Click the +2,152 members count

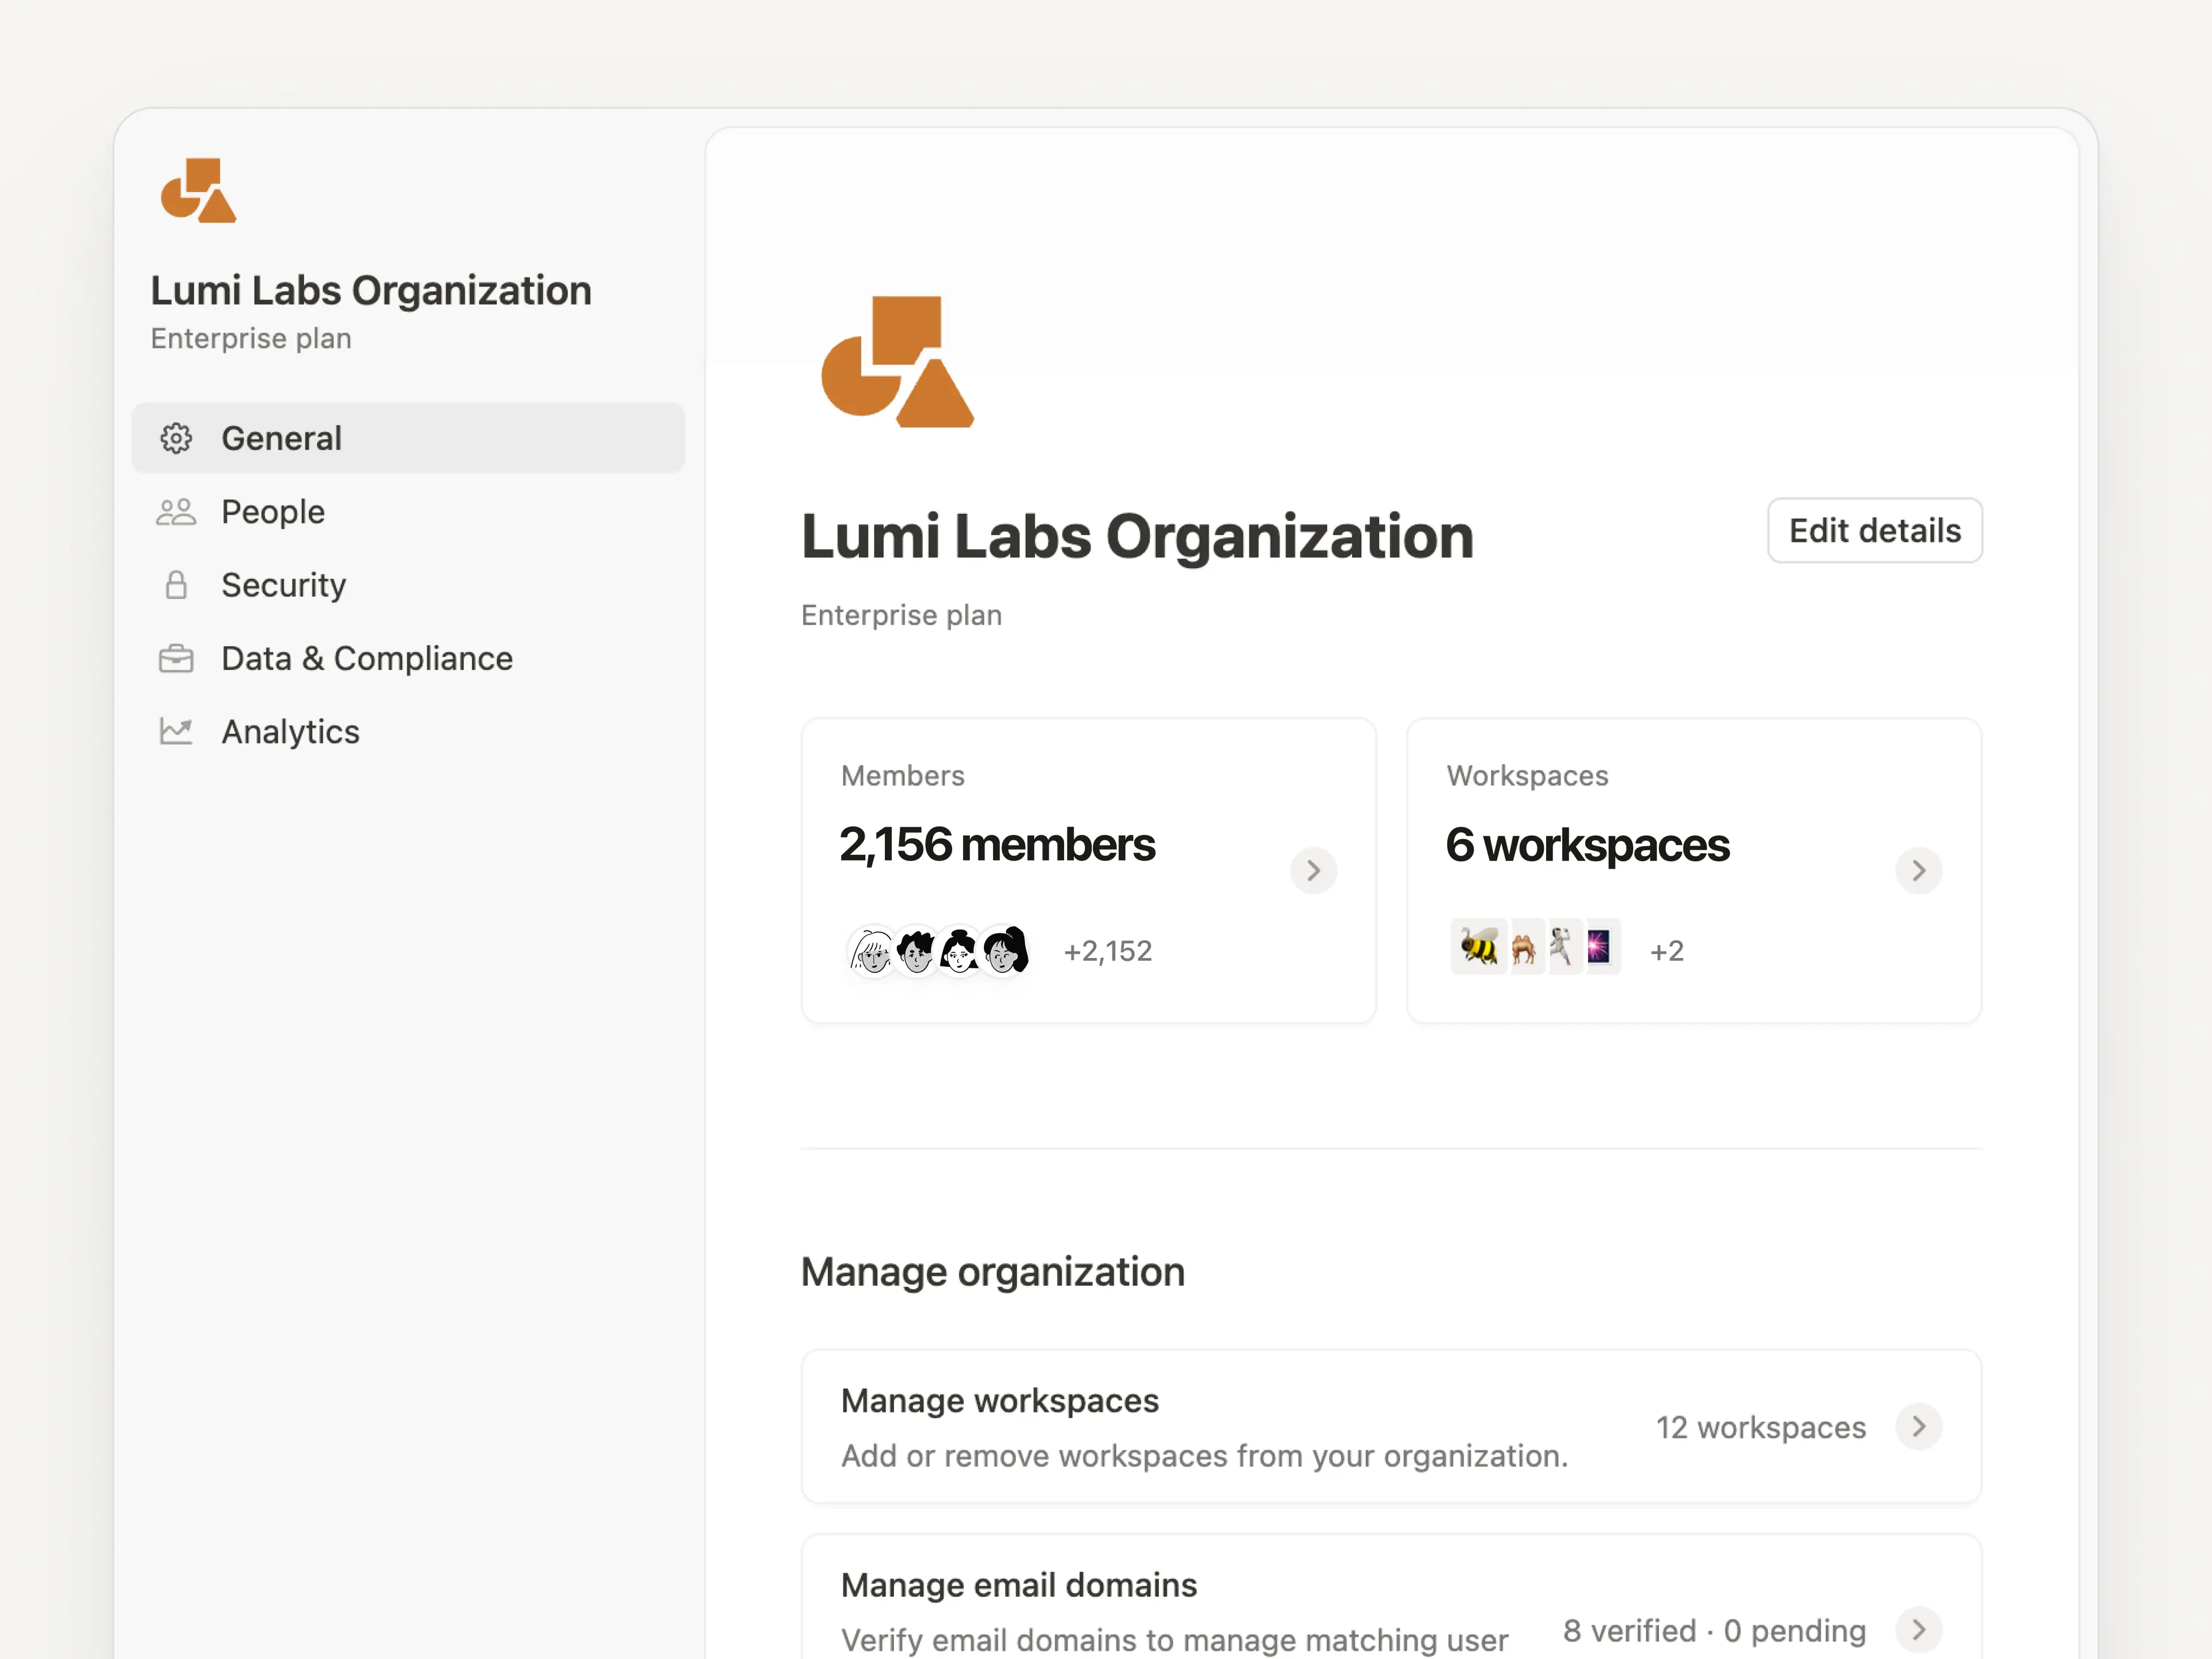tap(1107, 951)
